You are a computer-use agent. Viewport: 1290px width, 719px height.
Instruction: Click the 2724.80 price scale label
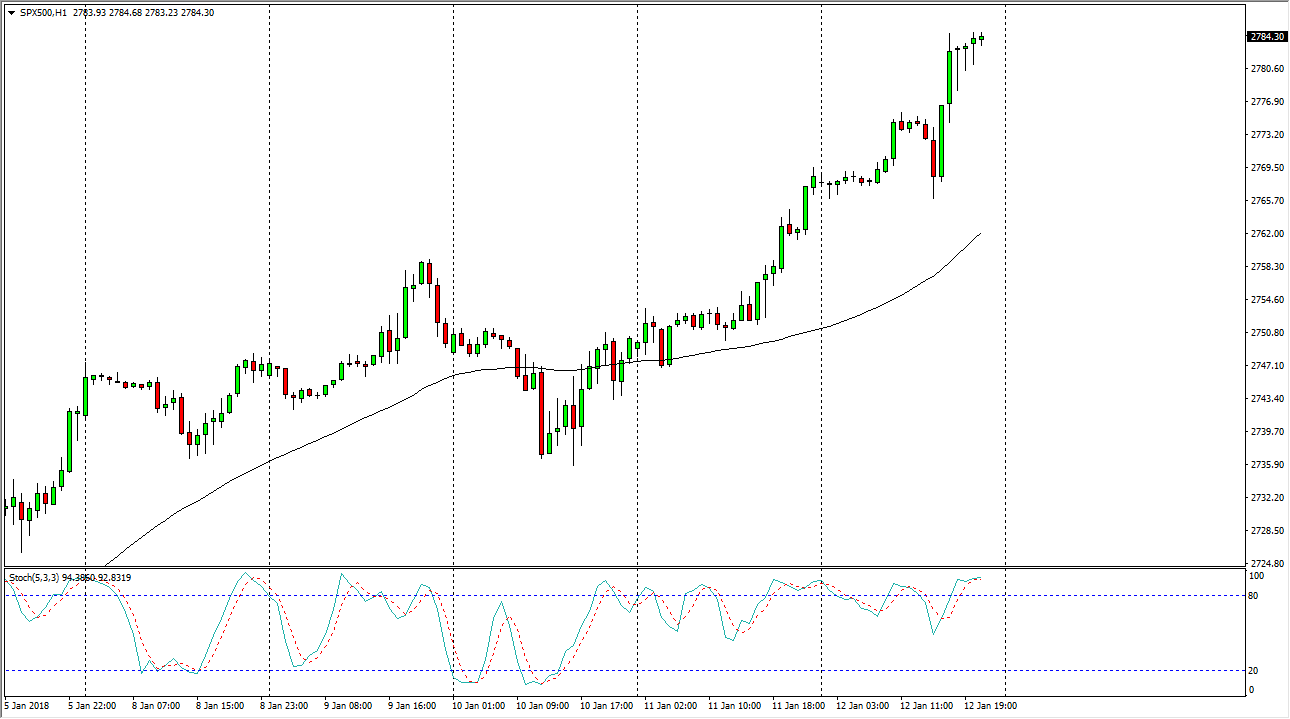click(x=1266, y=564)
